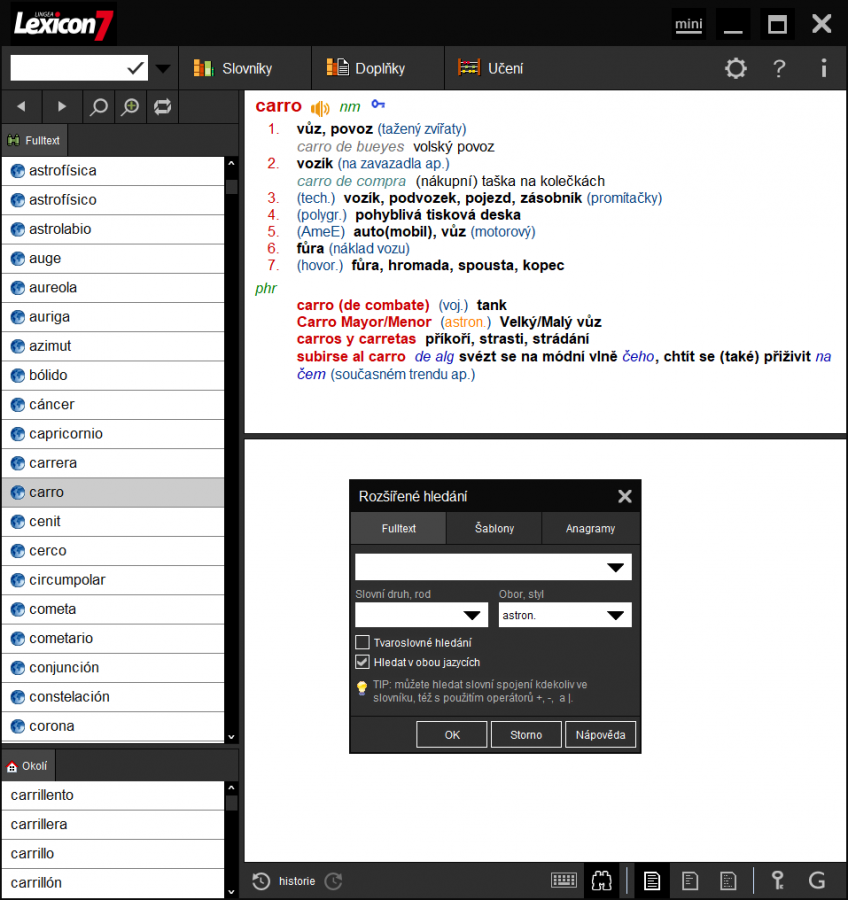Open the binoculars search icon in status bar
Screen dimensions: 848x900
pyautogui.click(x=602, y=880)
